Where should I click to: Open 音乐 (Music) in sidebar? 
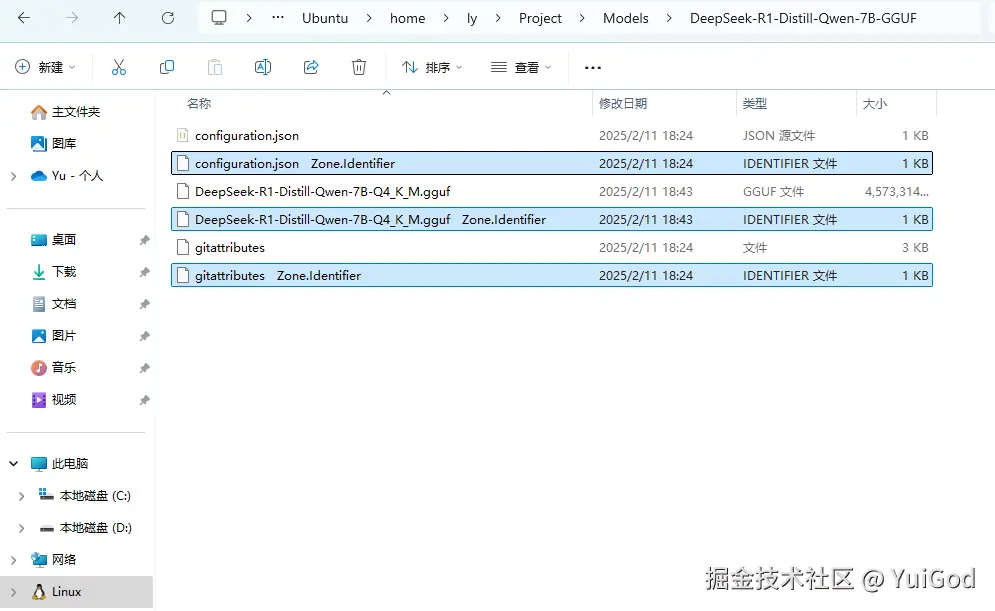point(53,367)
